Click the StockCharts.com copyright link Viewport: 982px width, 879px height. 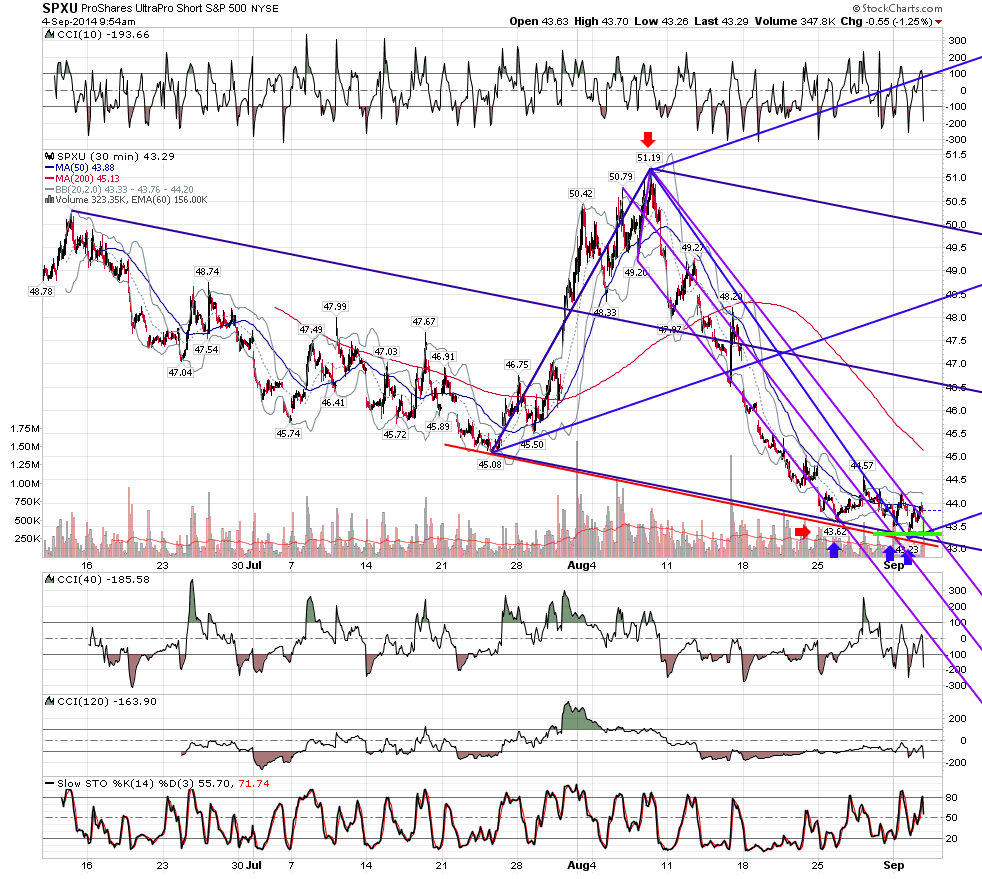(x=897, y=8)
